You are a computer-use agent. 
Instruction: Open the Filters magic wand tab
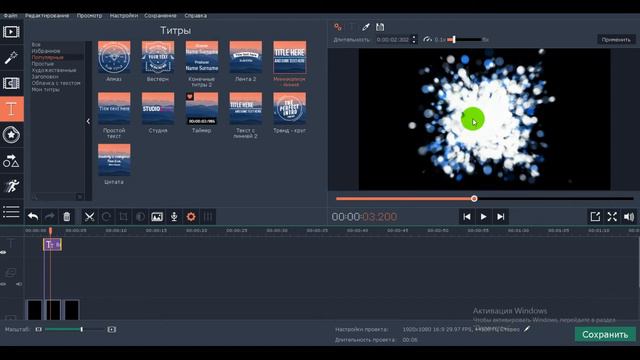[x=11, y=58]
